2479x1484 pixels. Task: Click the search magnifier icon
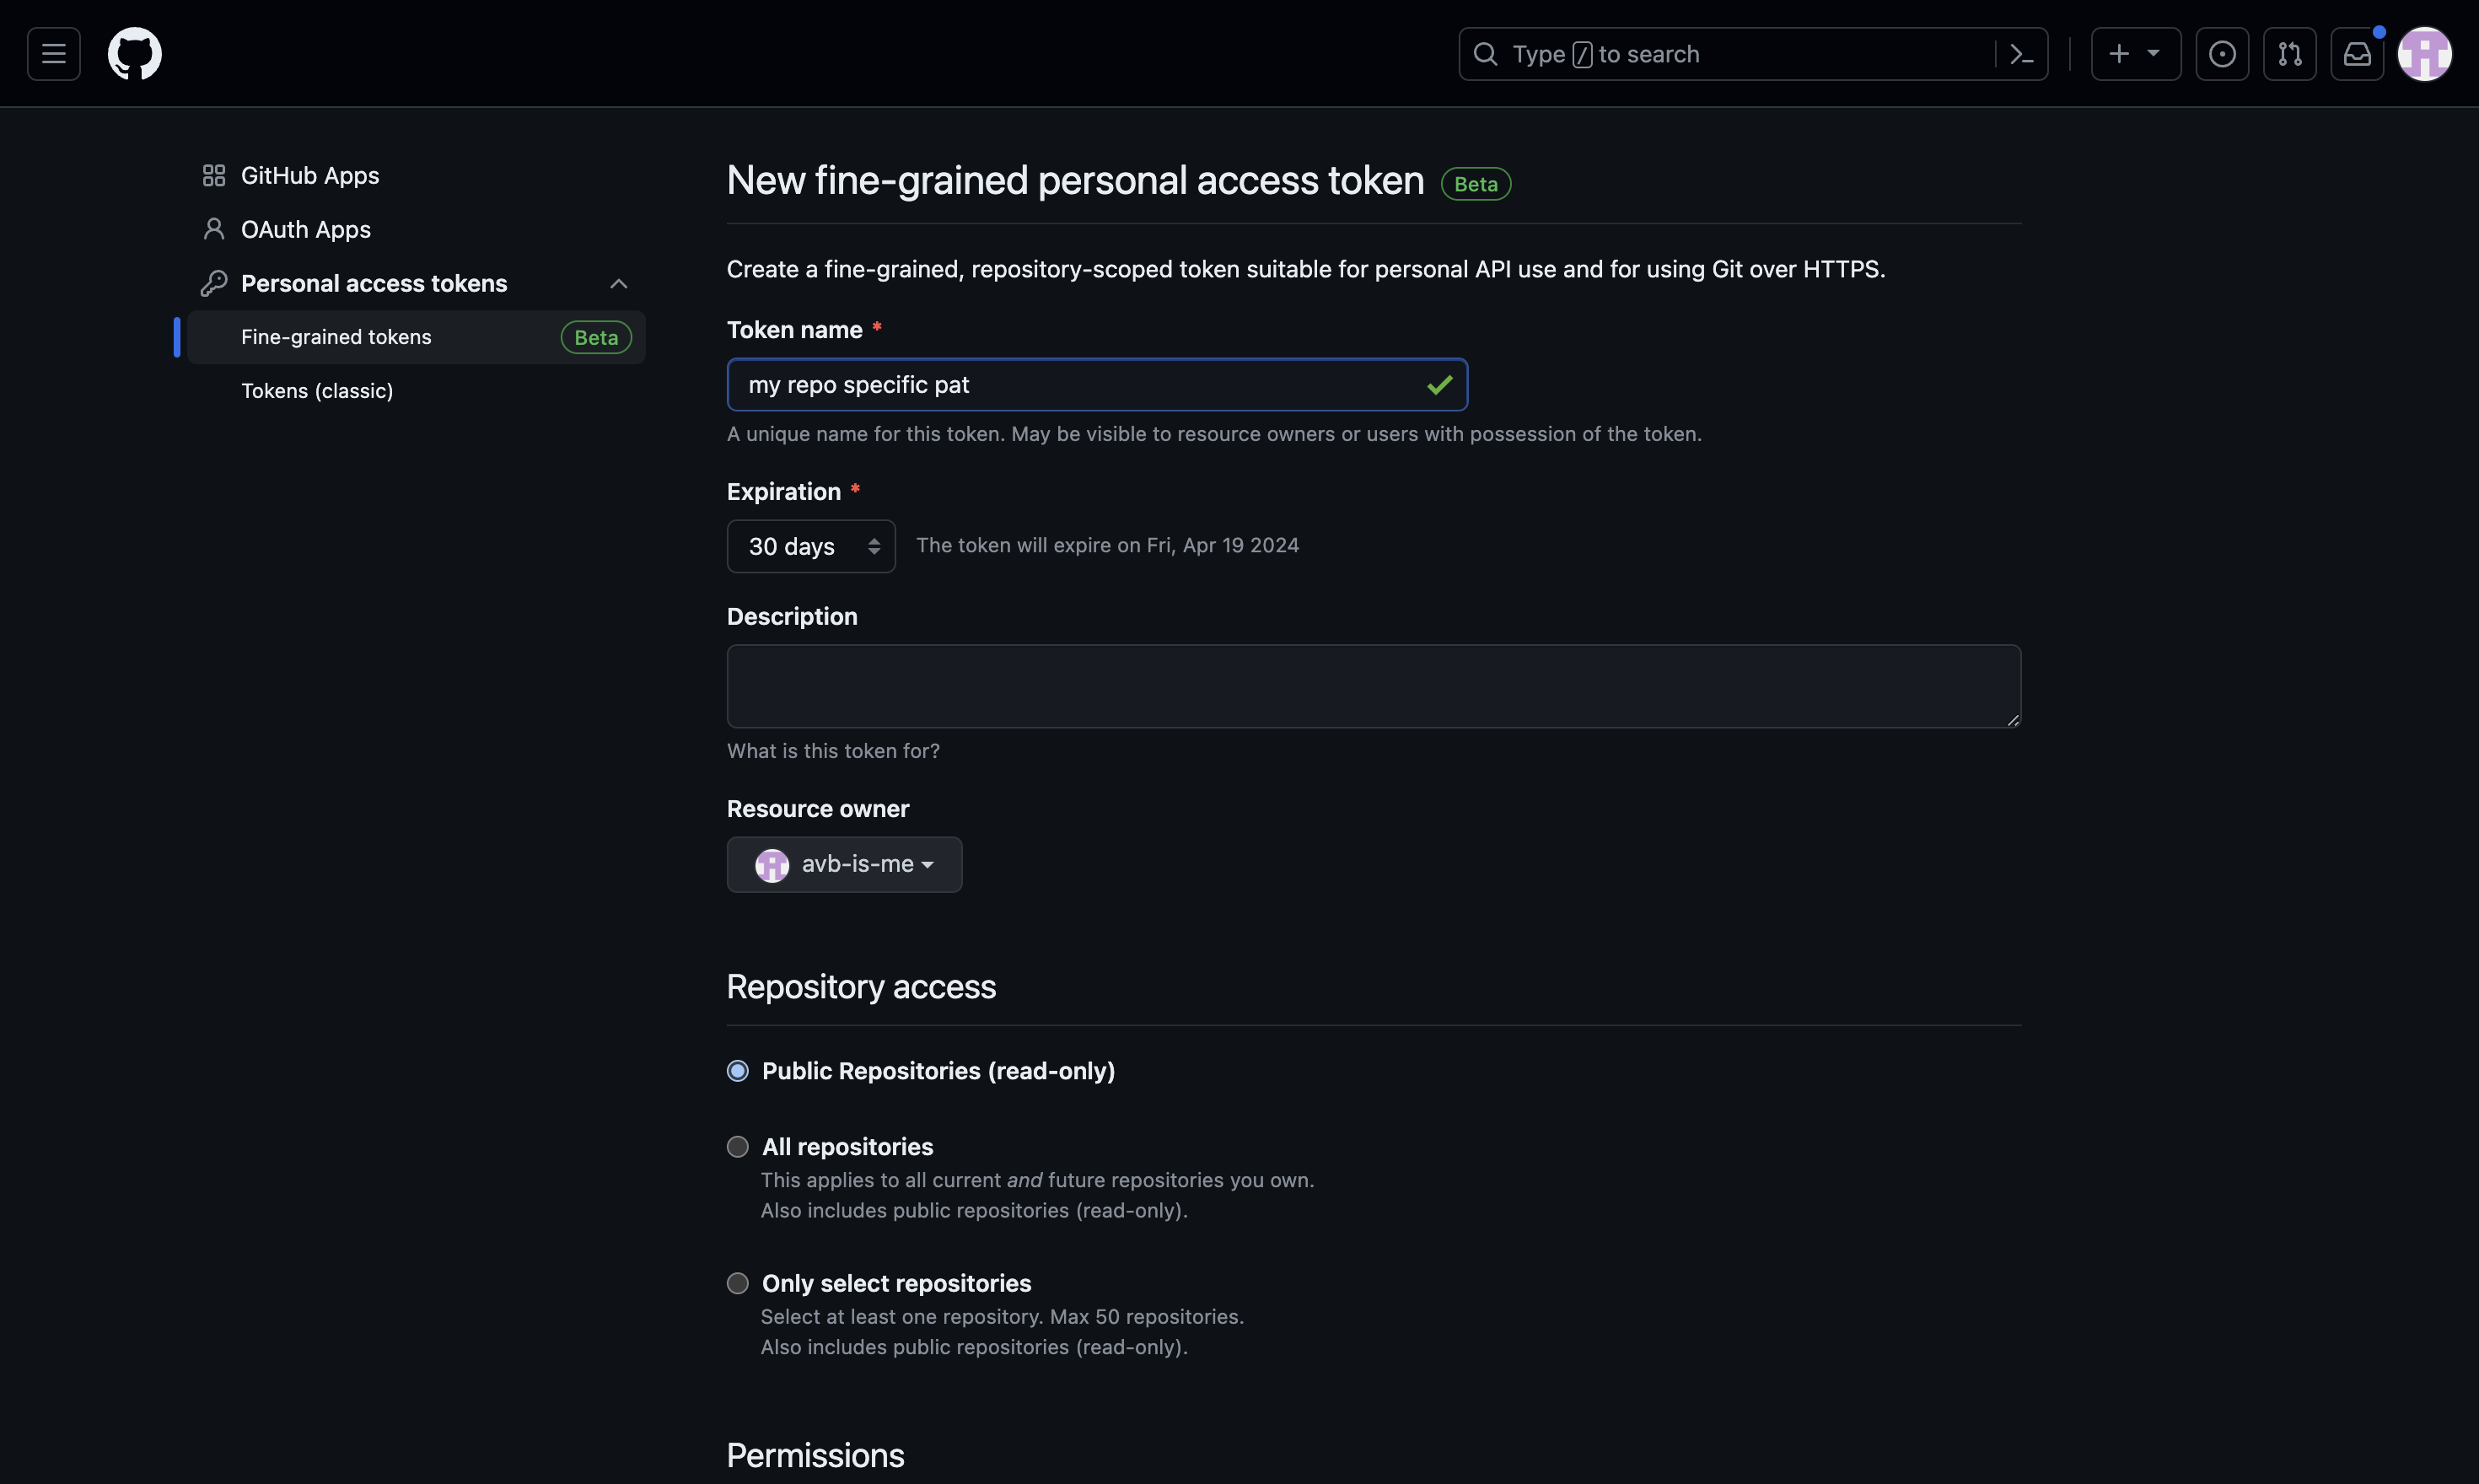(x=1486, y=53)
